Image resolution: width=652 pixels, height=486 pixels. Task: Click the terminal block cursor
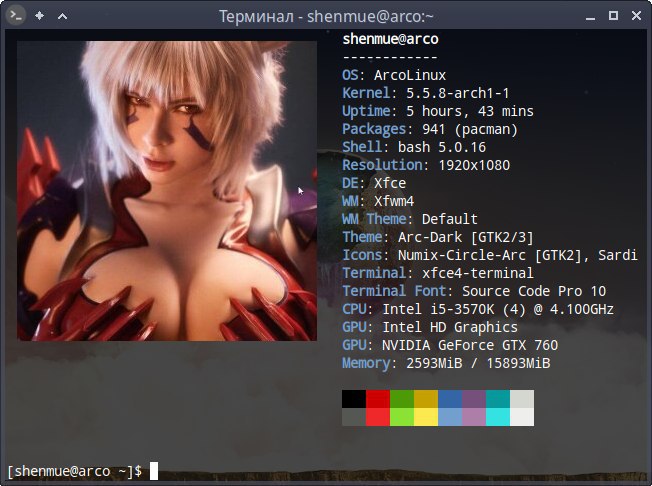pyautogui.click(x=154, y=471)
